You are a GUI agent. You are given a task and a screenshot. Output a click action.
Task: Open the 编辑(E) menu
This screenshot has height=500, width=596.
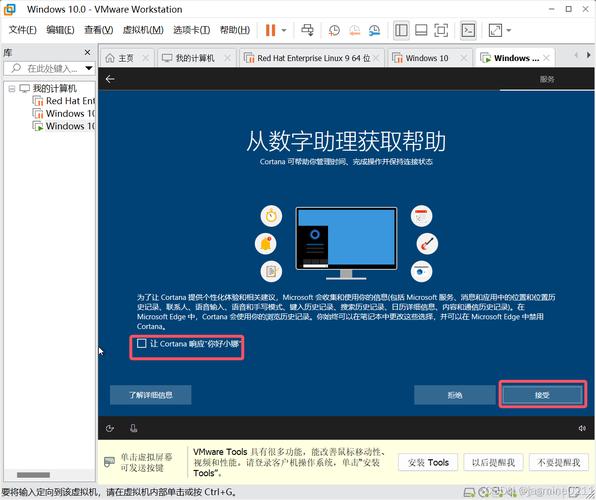(x=60, y=30)
